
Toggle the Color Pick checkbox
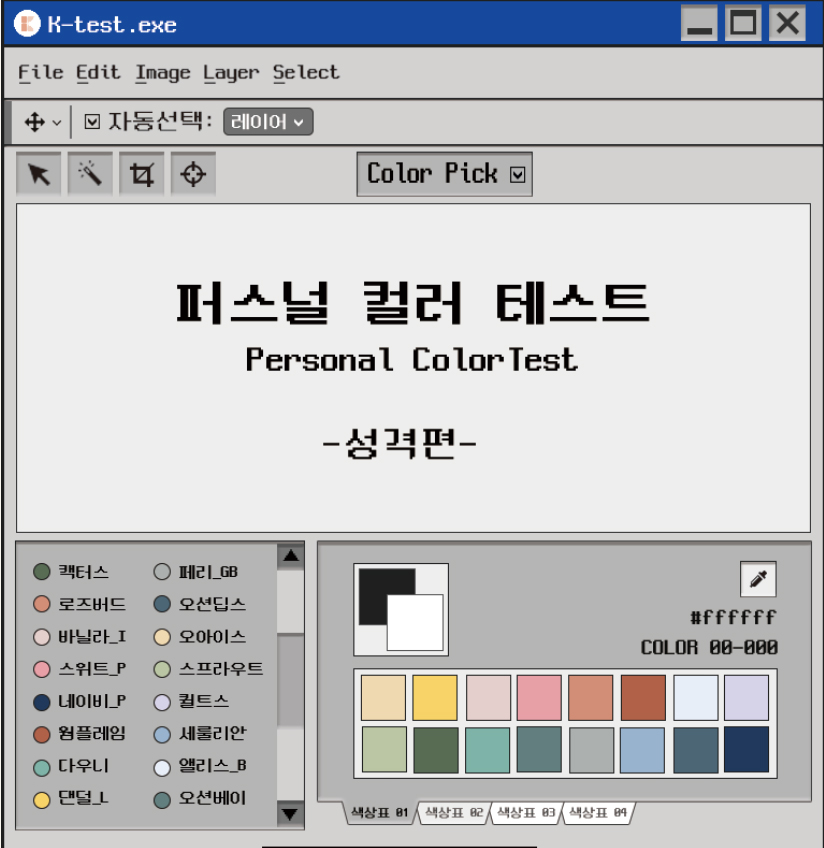coord(517,175)
